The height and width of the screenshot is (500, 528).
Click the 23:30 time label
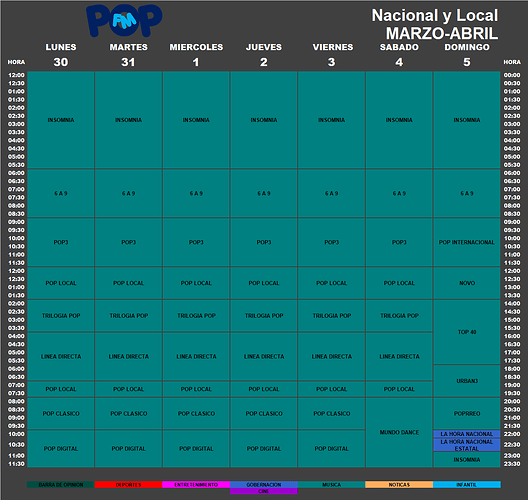512,464
